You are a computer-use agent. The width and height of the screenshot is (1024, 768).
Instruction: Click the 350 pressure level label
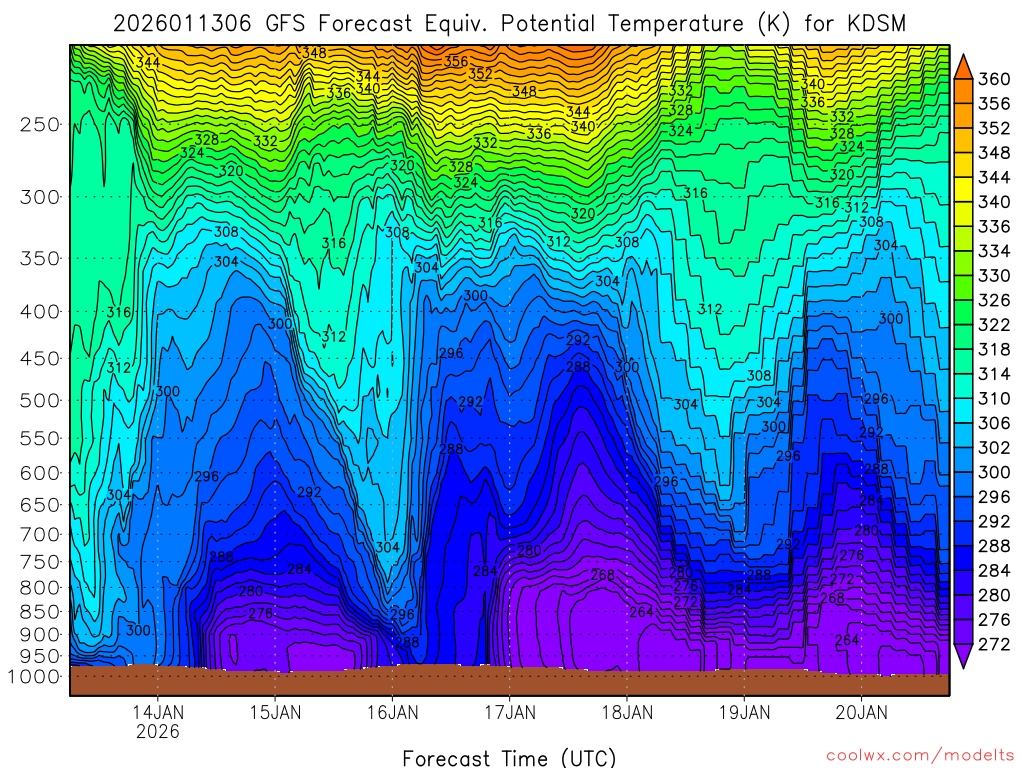[40, 258]
